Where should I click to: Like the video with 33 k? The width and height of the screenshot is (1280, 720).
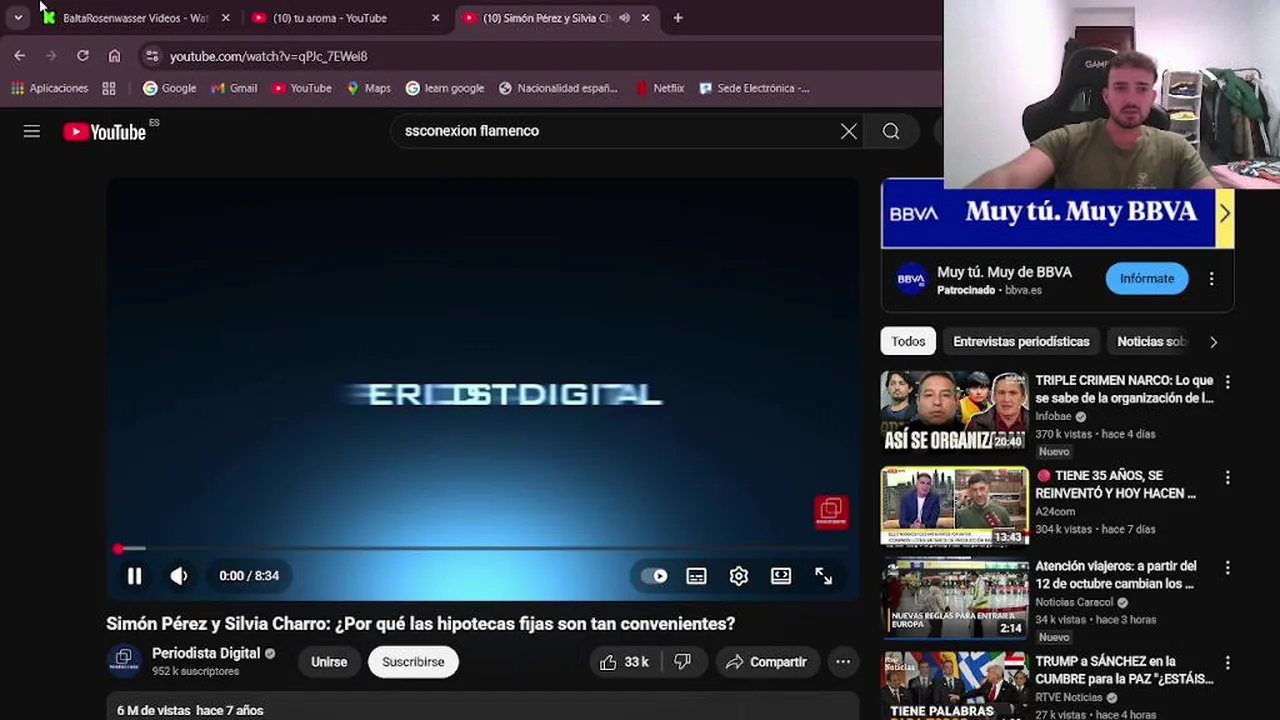pos(624,662)
